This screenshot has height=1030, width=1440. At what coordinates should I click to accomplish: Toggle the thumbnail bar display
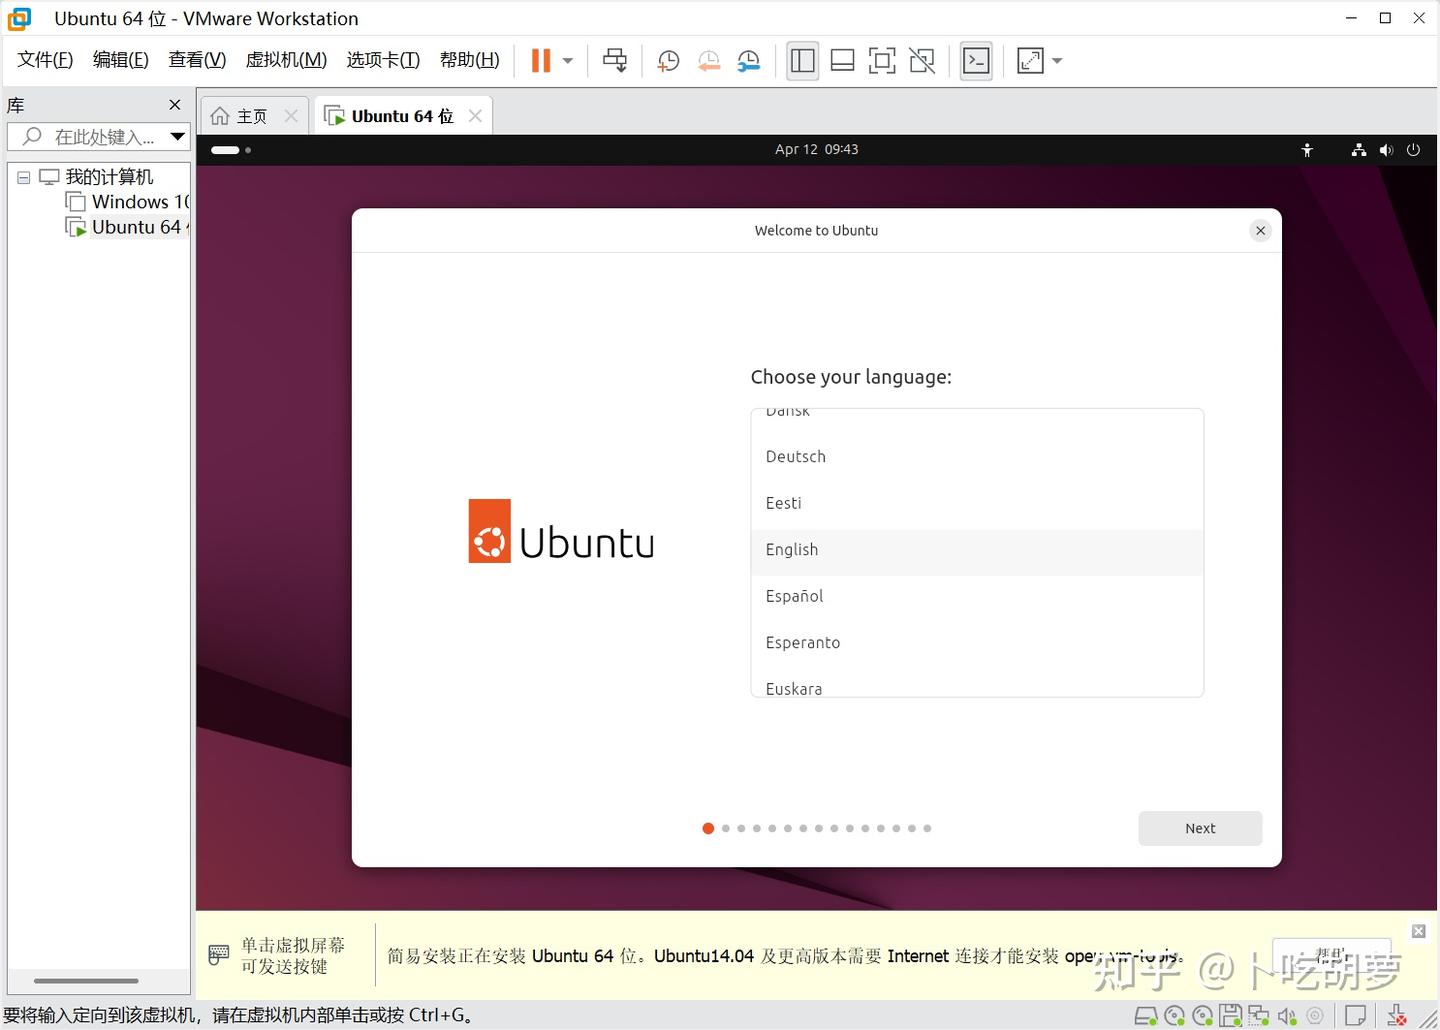[x=842, y=60]
